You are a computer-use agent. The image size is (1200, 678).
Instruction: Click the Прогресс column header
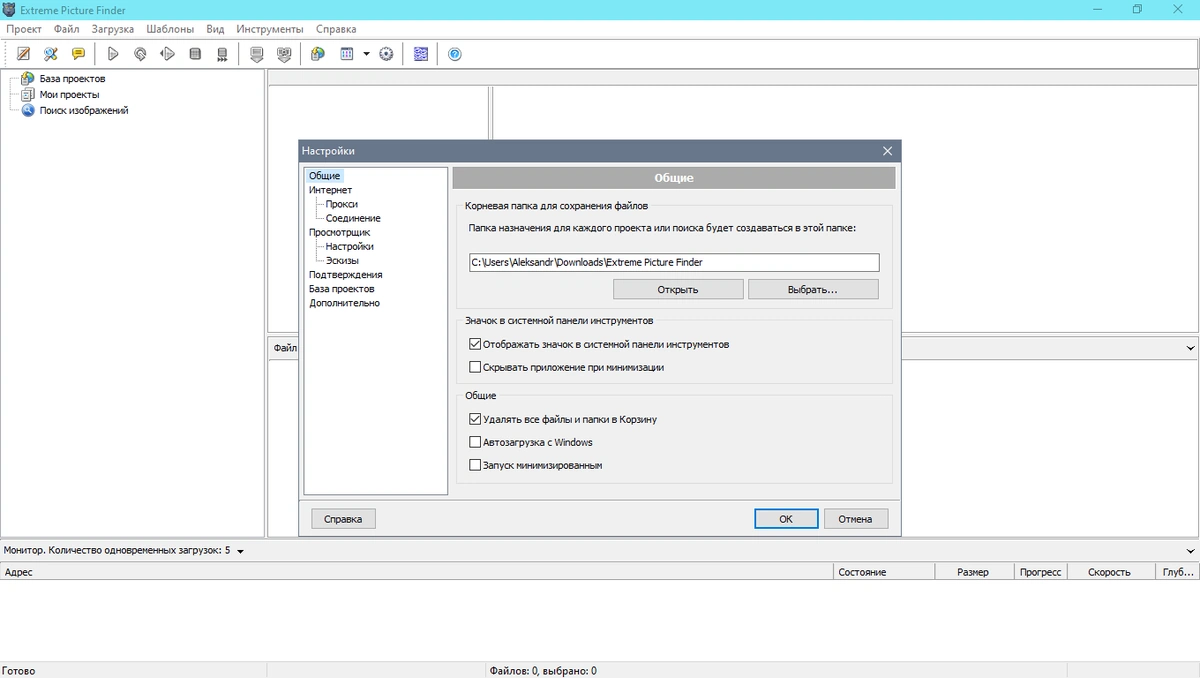click(1040, 572)
